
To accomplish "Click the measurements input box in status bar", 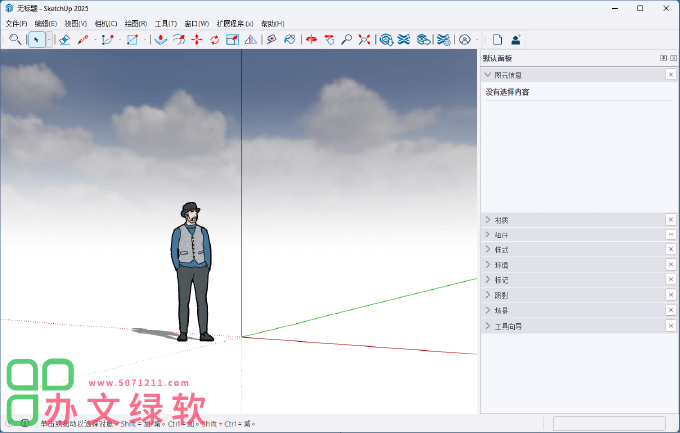I will coord(609,423).
